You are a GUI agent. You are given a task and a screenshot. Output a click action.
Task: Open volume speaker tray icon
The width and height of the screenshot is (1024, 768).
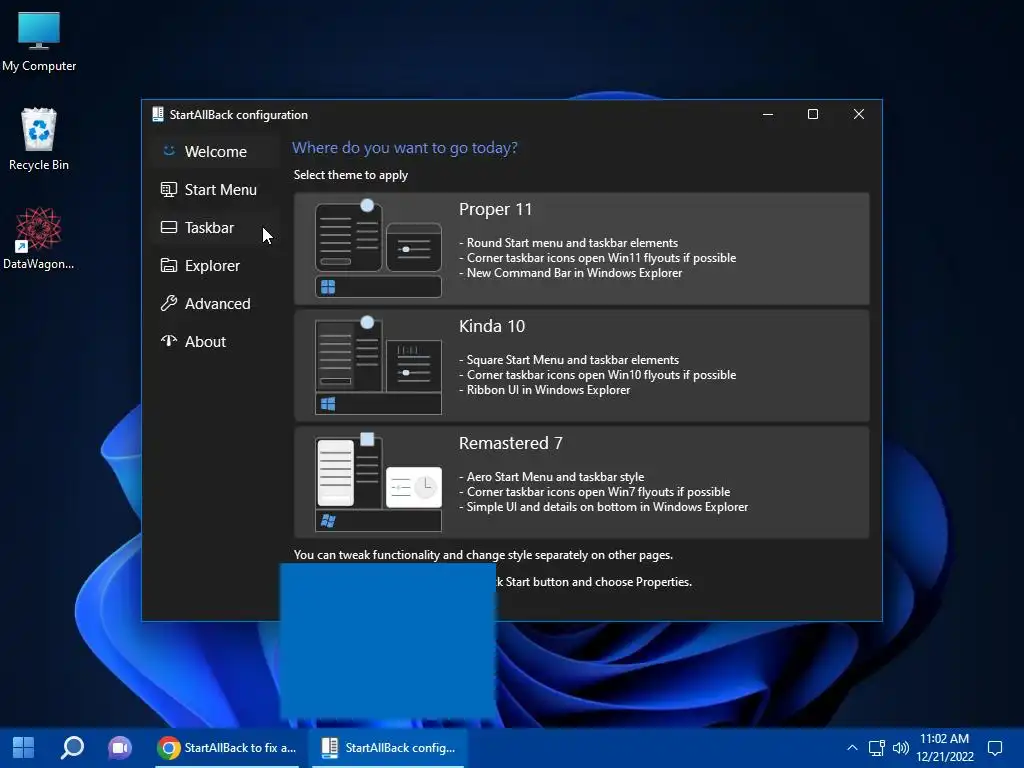[901, 748]
